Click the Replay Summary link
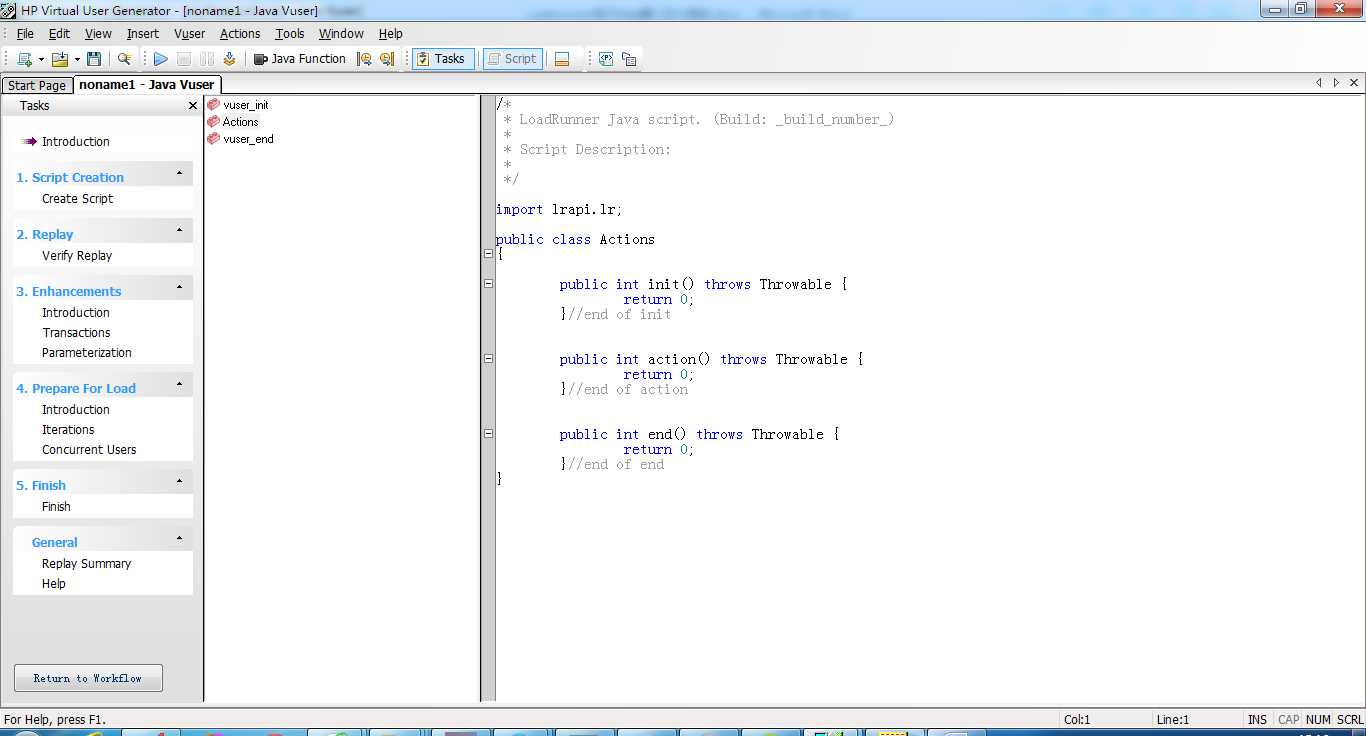The height and width of the screenshot is (736, 1366). click(x=86, y=564)
